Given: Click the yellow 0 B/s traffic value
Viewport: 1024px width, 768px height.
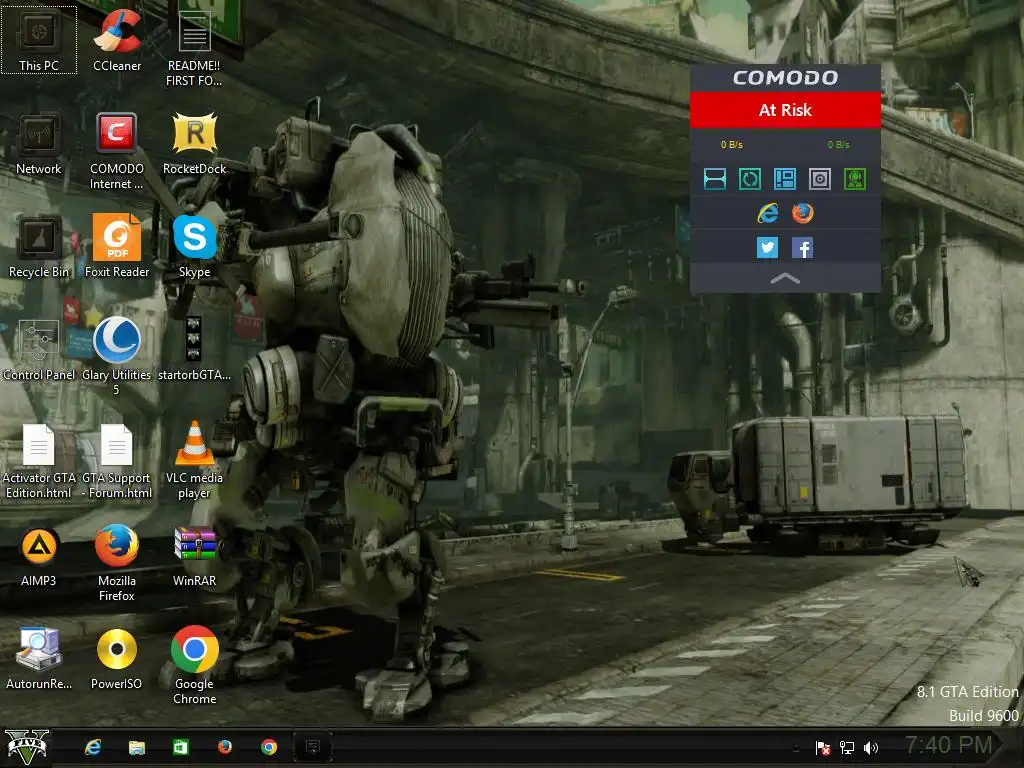Looking at the screenshot, I should (731, 144).
